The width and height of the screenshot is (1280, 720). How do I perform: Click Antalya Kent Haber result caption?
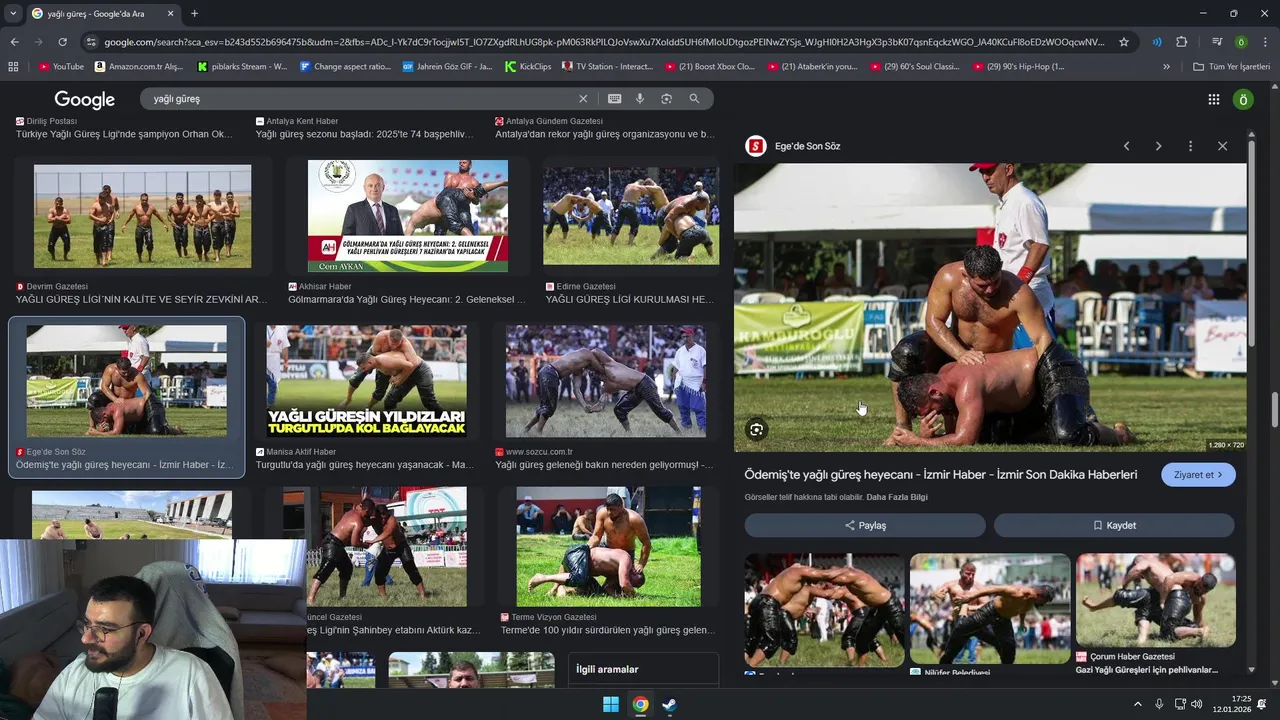click(x=365, y=134)
